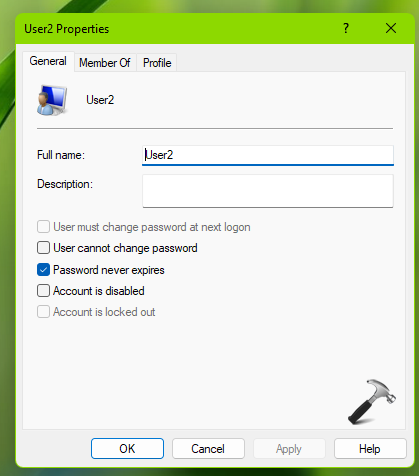
Task: Open Help from the dialog buttons
Action: click(370, 449)
